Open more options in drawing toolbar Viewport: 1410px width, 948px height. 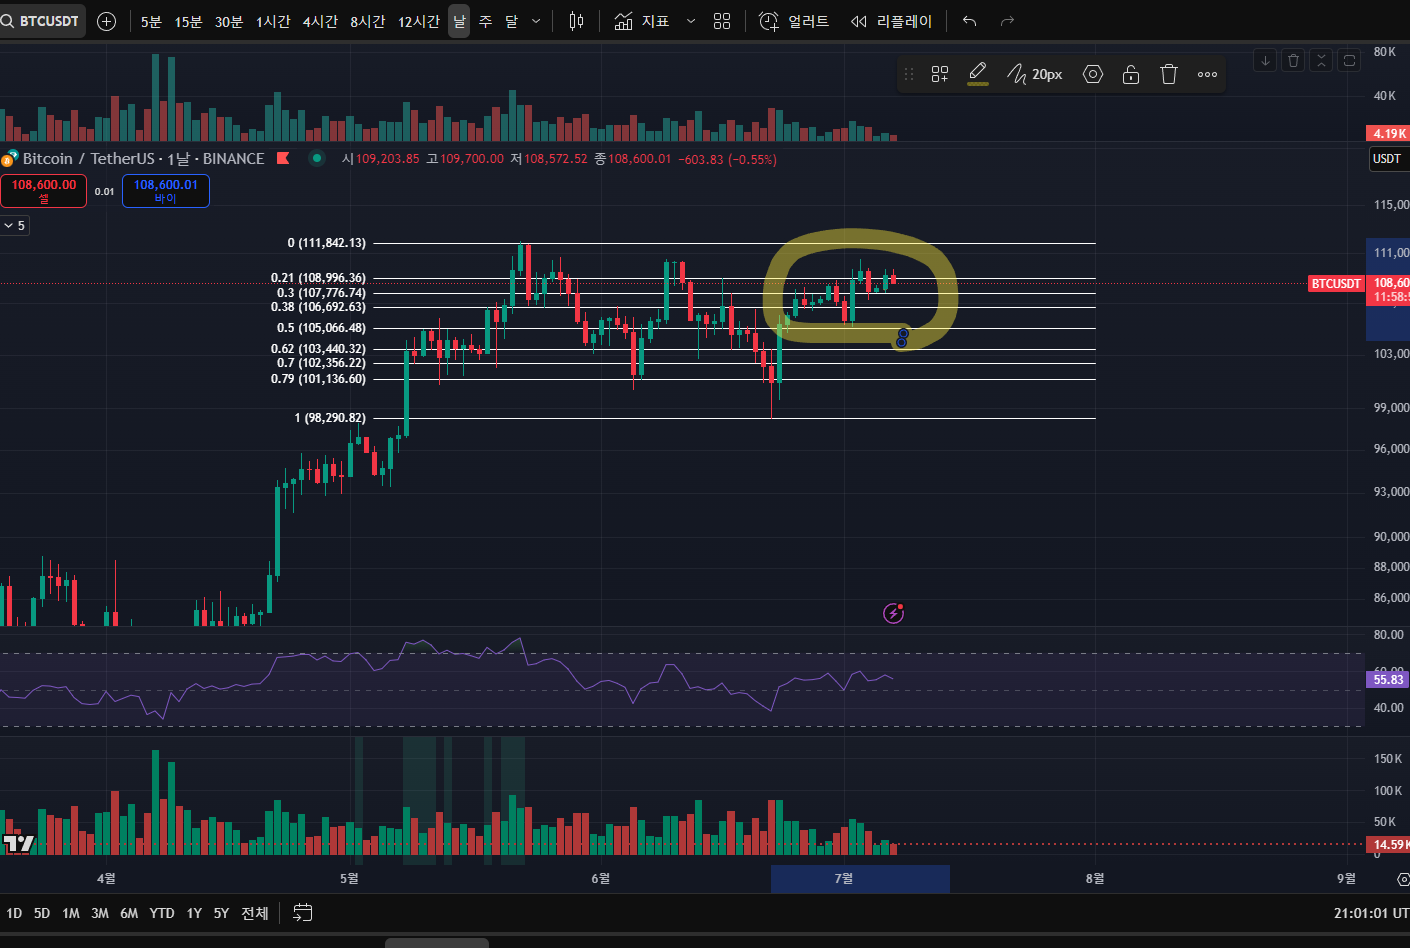pyautogui.click(x=1207, y=74)
